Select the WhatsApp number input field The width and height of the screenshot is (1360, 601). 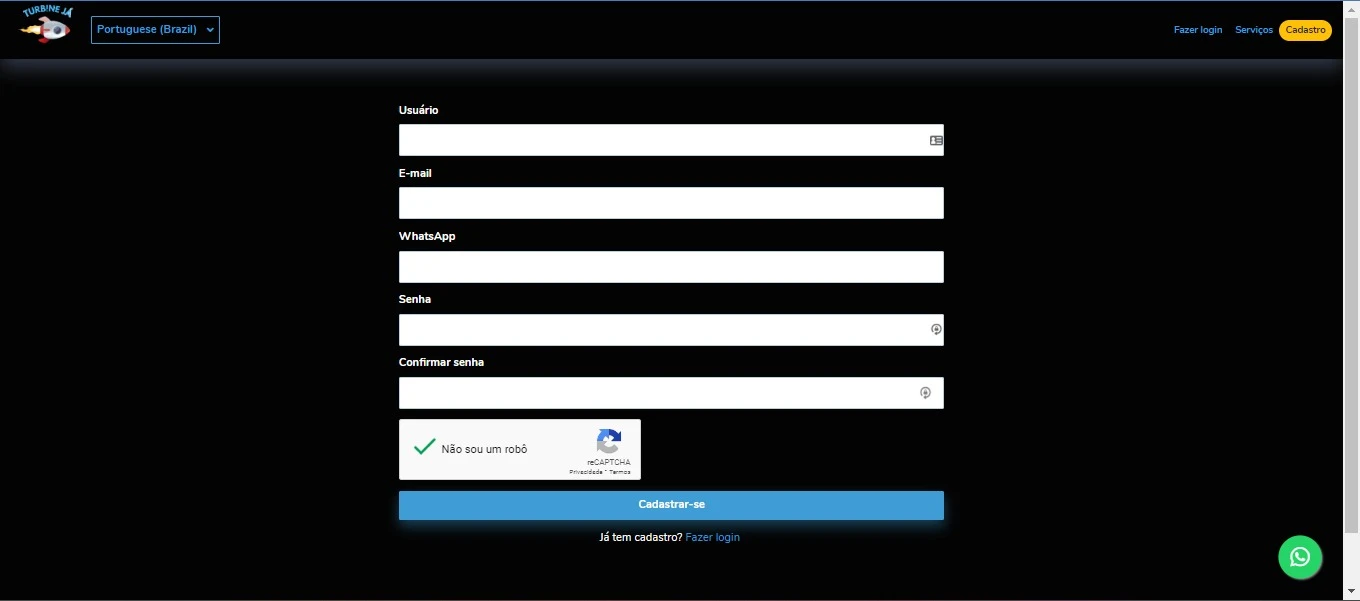[670, 267]
